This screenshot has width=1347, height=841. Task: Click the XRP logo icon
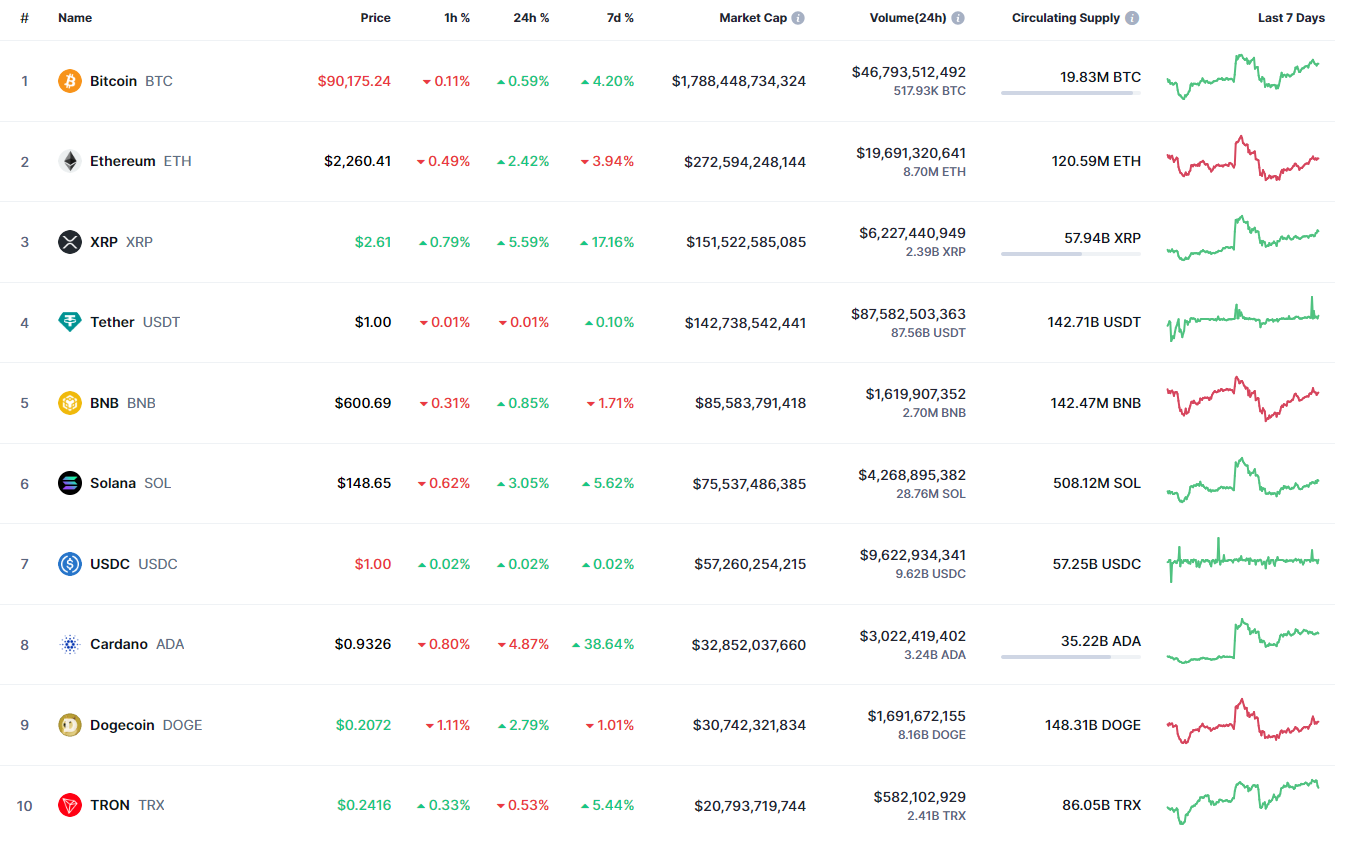click(x=70, y=242)
